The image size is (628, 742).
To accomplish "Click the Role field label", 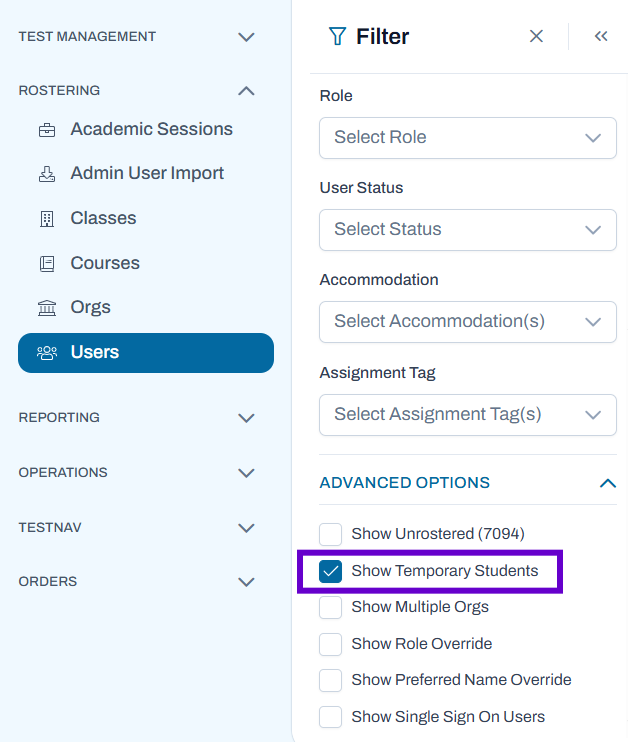I will [336, 96].
